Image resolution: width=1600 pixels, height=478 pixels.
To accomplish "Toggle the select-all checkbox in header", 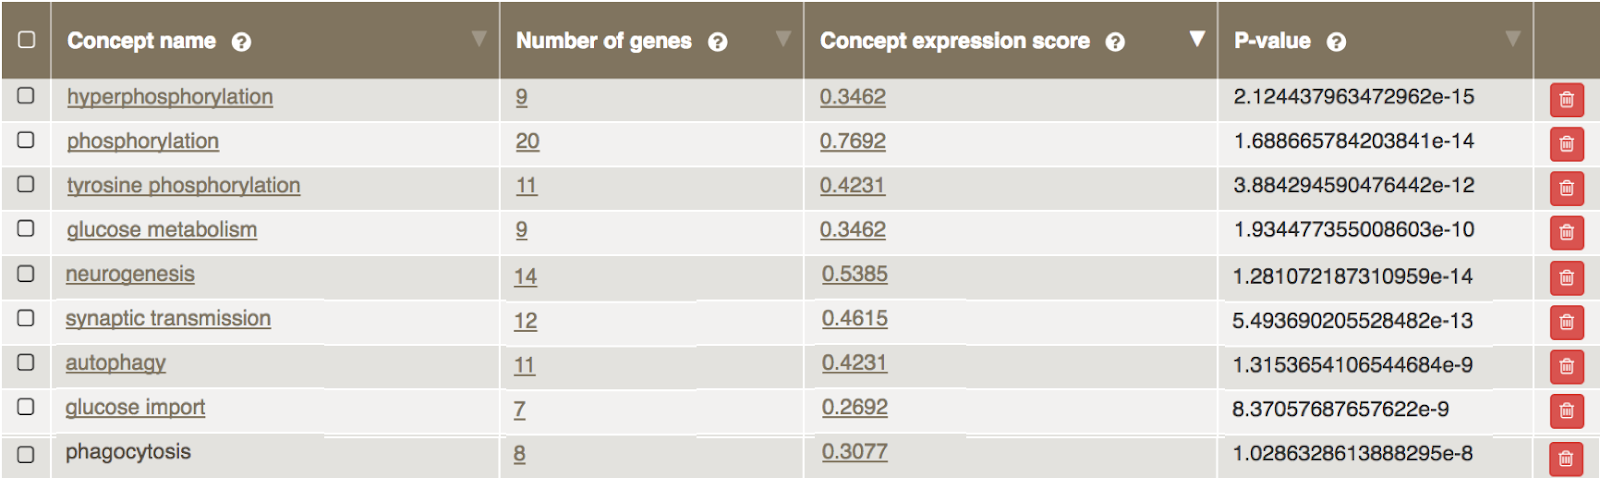I will 27,40.
